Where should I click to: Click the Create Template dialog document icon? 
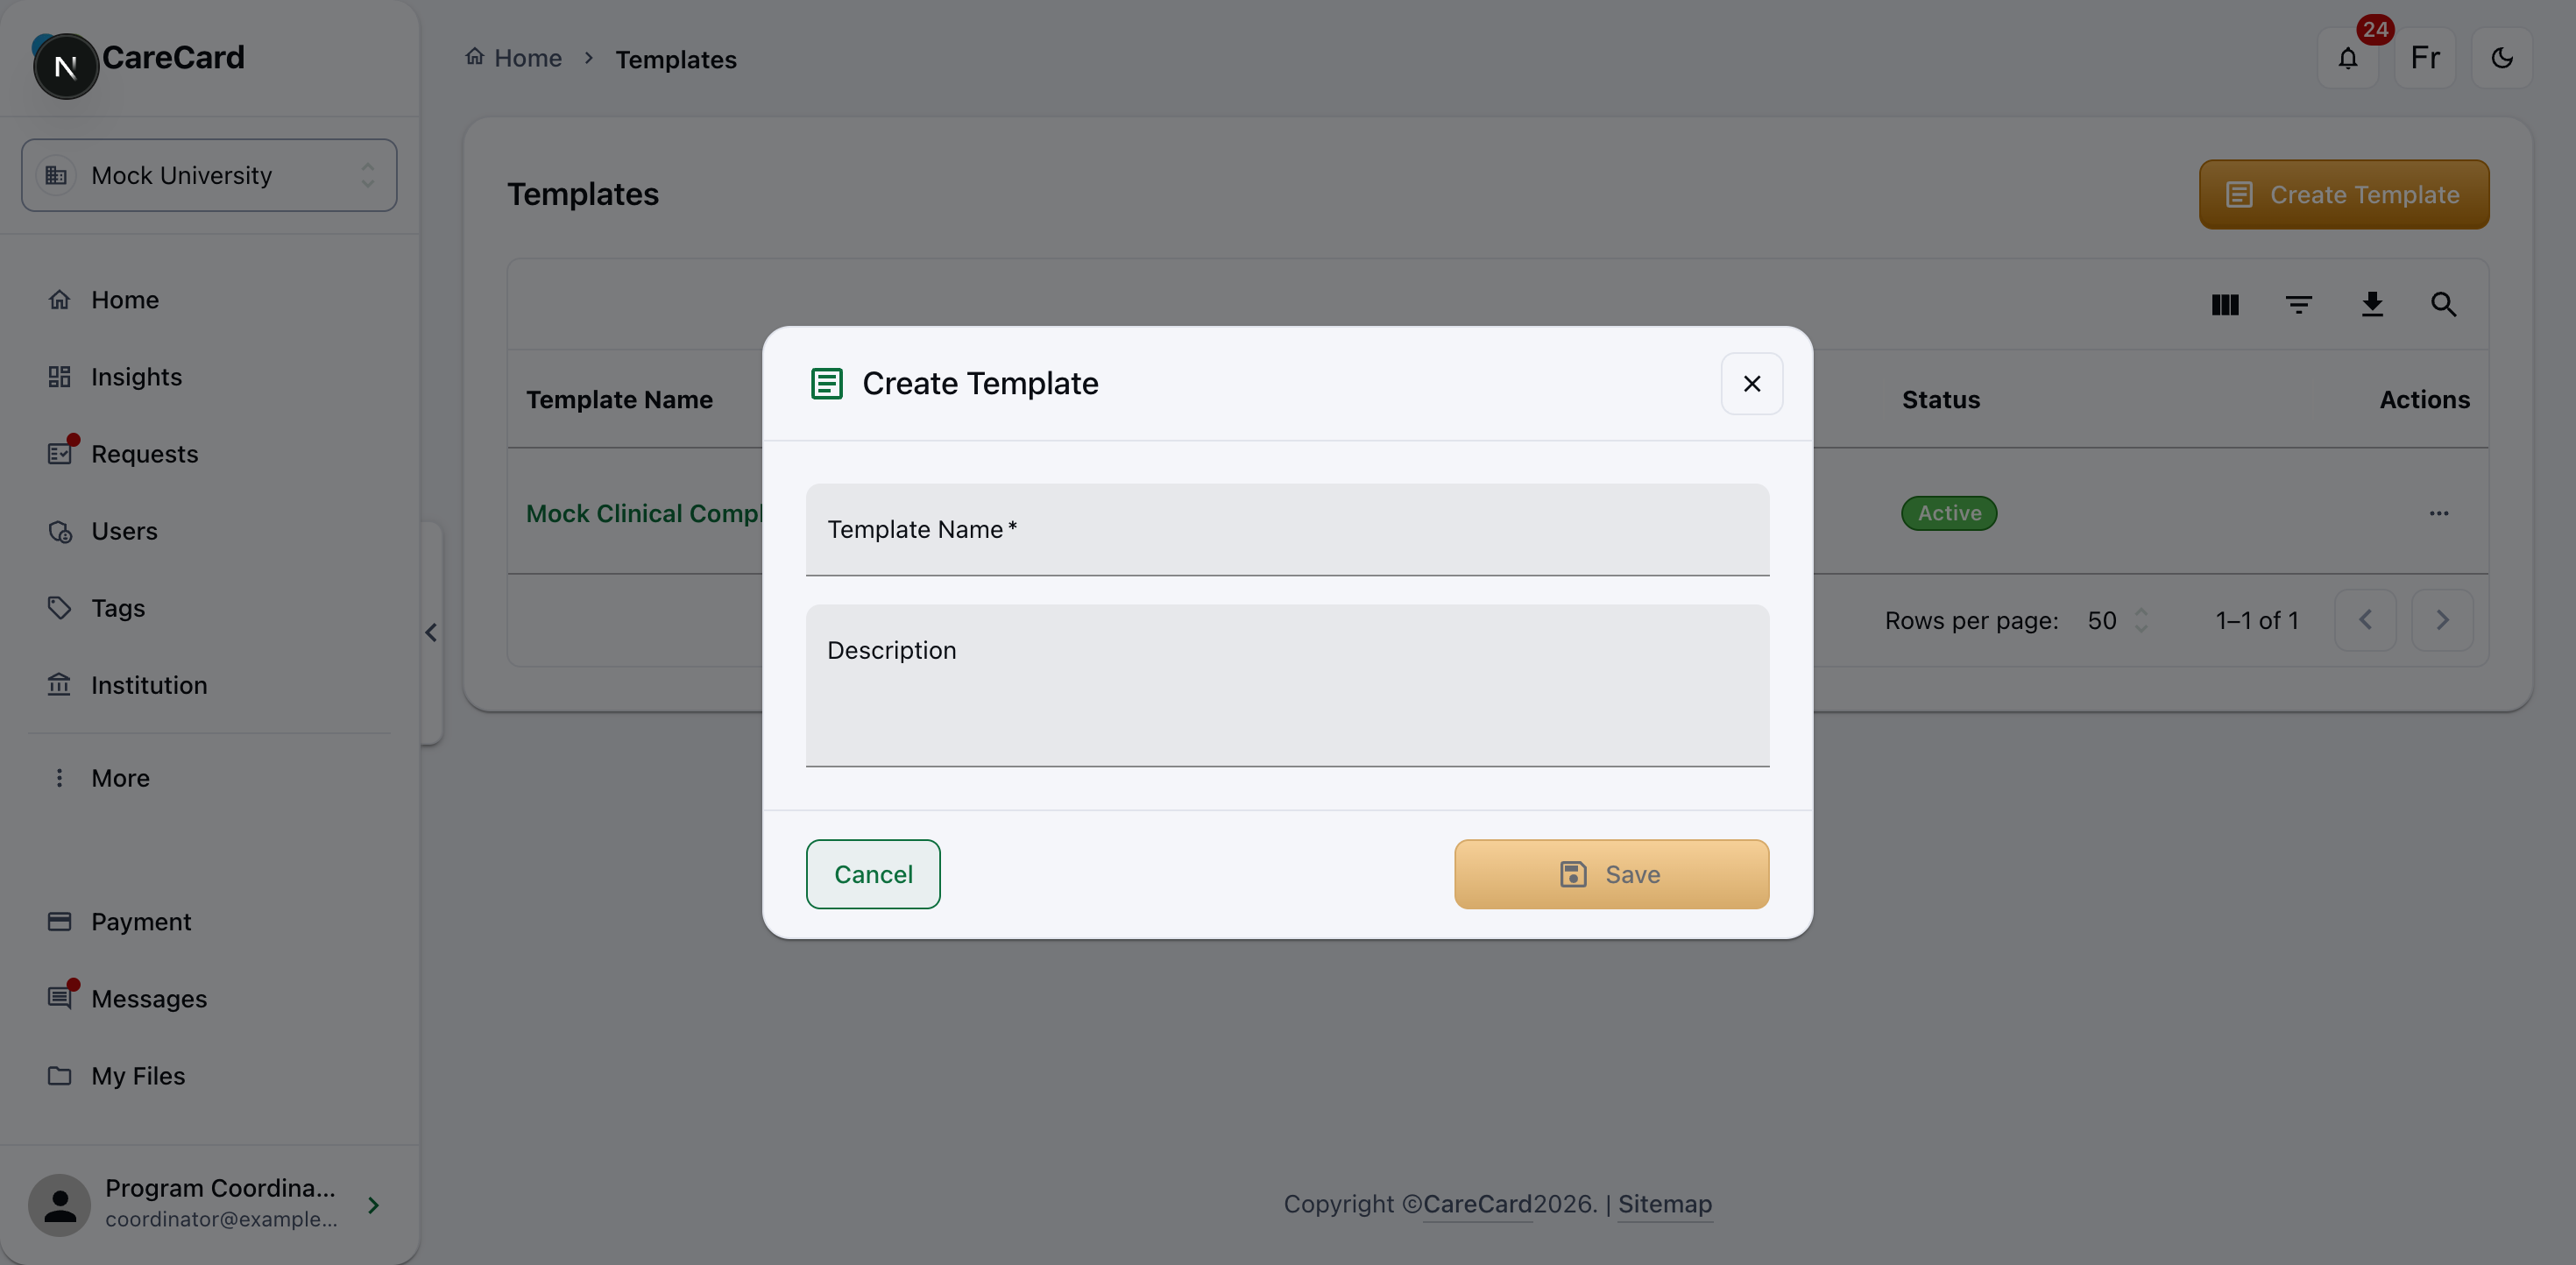pyautogui.click(x=826, y=384)
